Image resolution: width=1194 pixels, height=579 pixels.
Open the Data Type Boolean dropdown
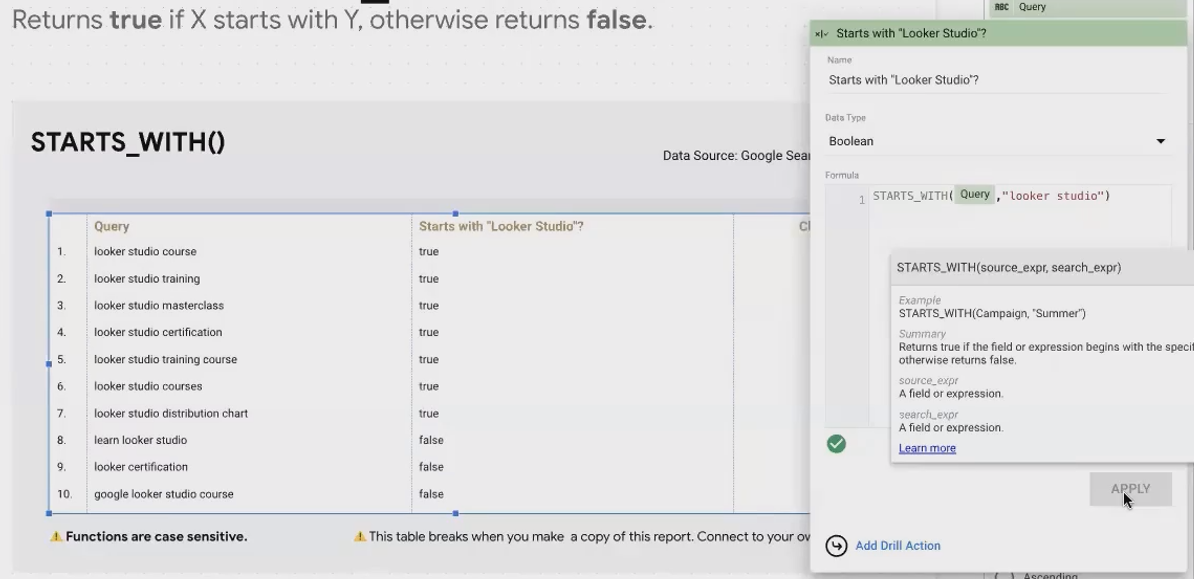(998, 141)
